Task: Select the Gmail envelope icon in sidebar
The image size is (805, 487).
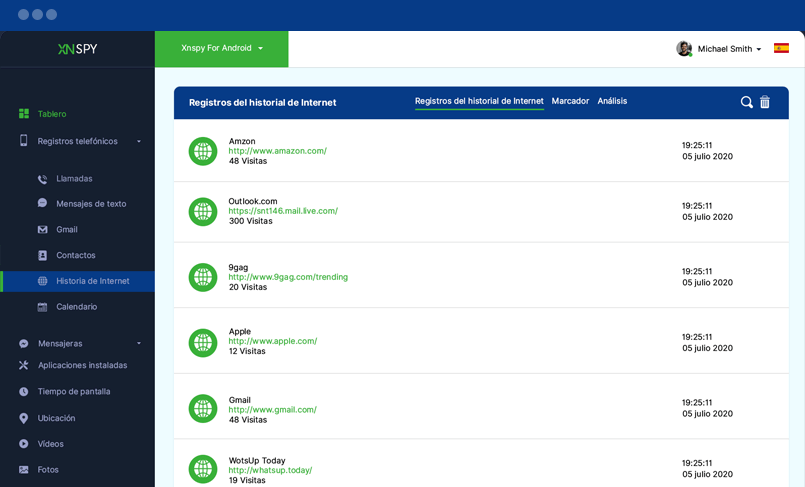Action: pos(42,230)
